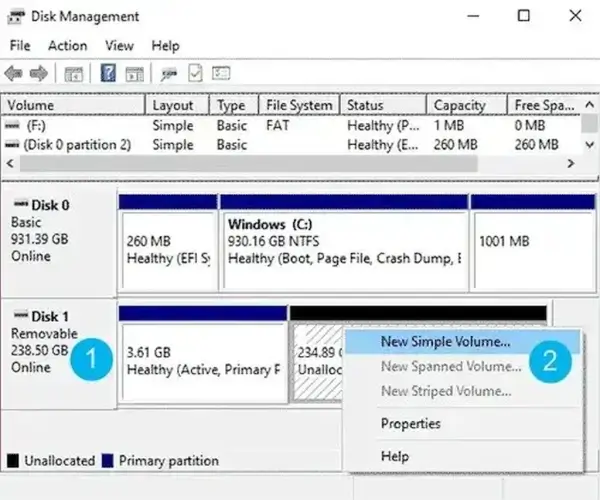
Task: Click the volume list scroll down arrow
Action: pos(590,145)
